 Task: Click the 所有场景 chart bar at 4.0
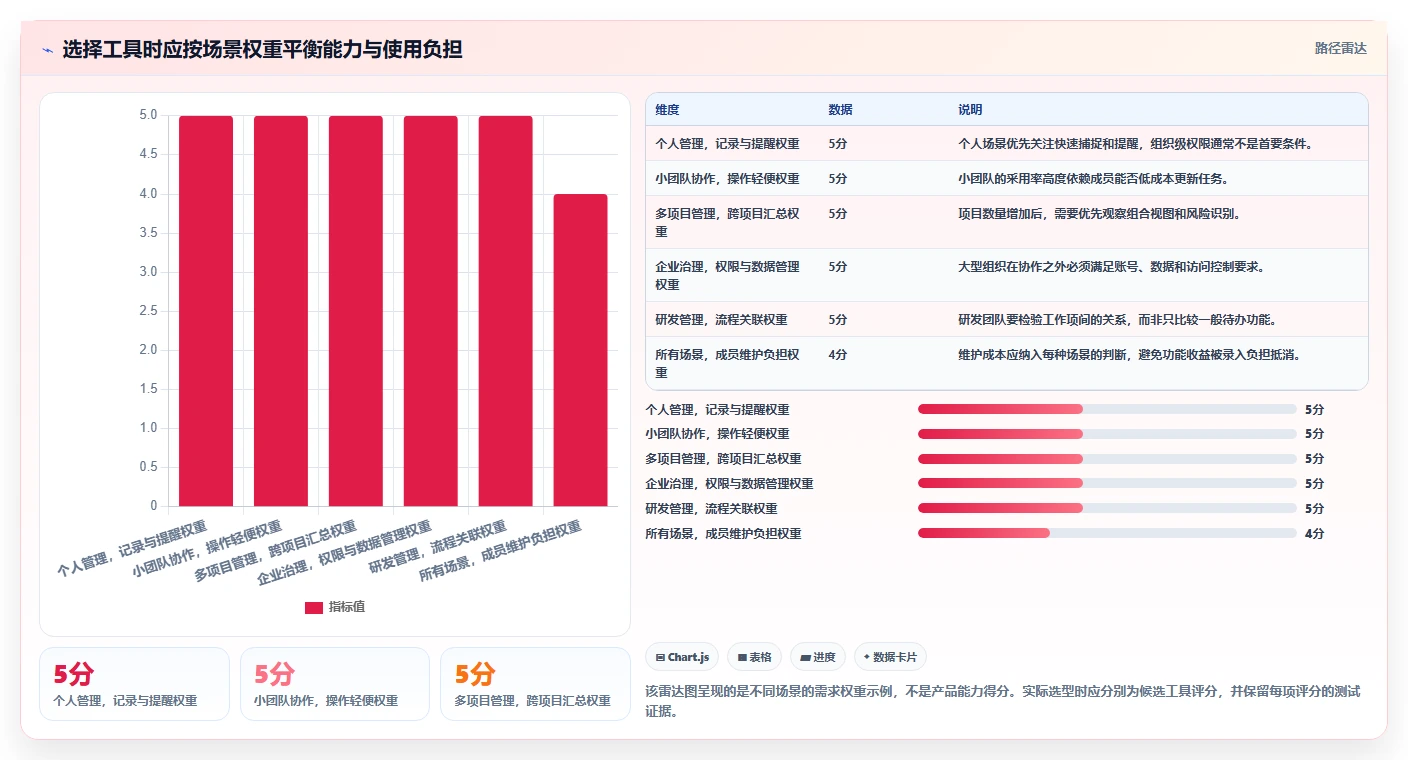[x=581, y=350]
